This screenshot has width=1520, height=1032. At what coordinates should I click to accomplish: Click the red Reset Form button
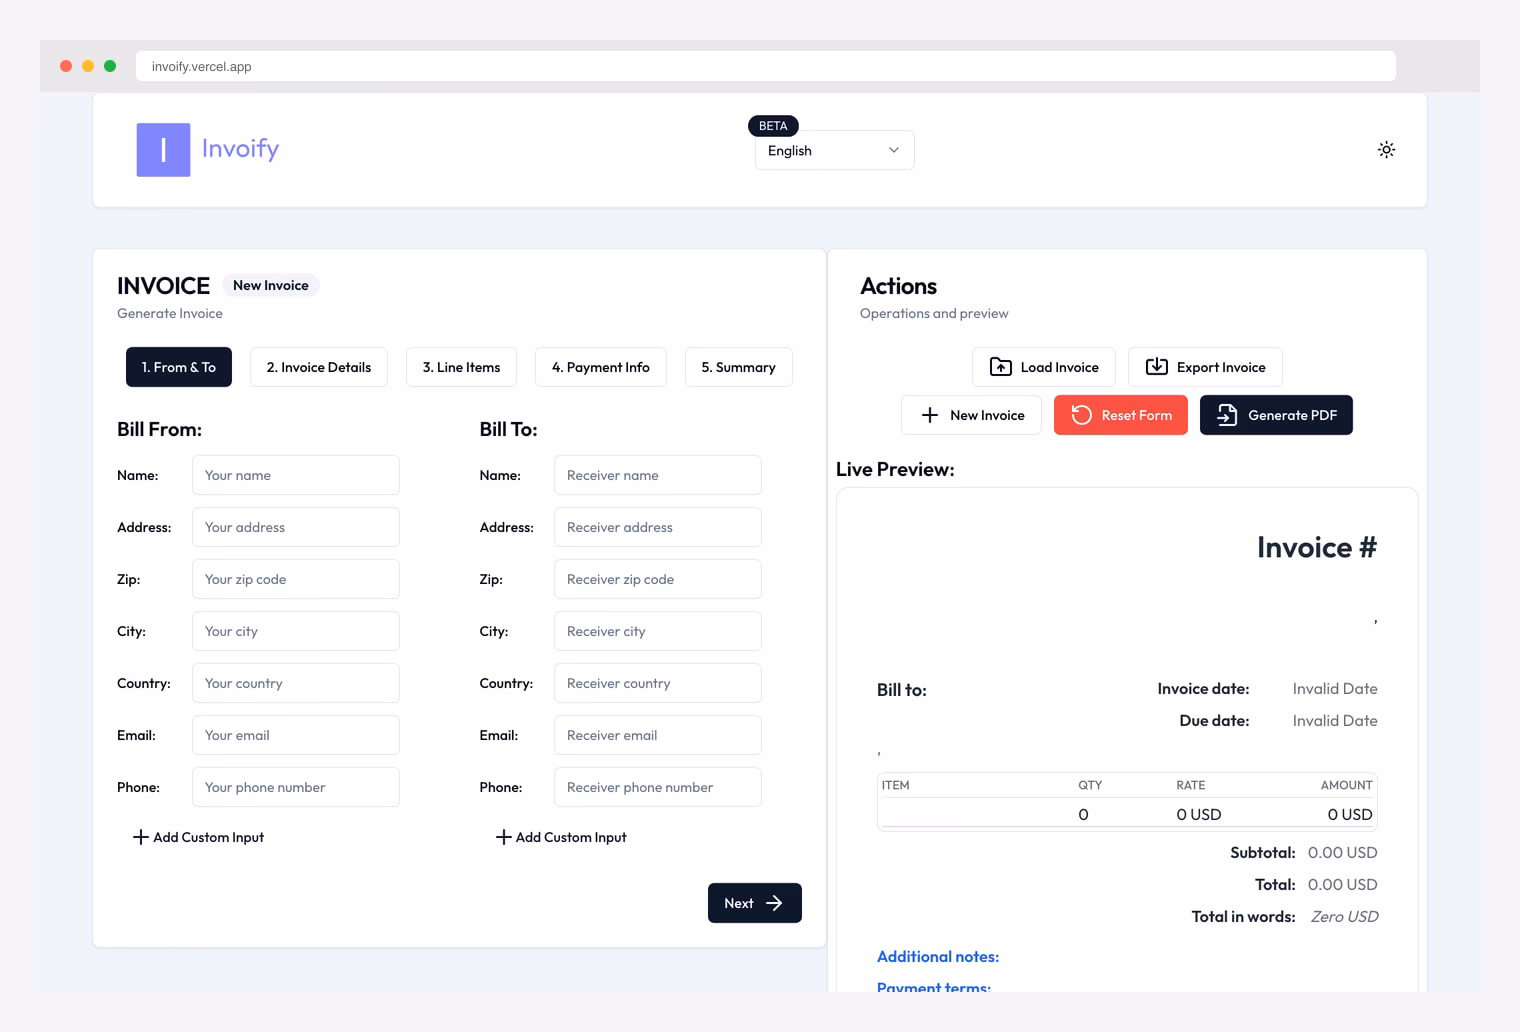tap(1121, 415)
